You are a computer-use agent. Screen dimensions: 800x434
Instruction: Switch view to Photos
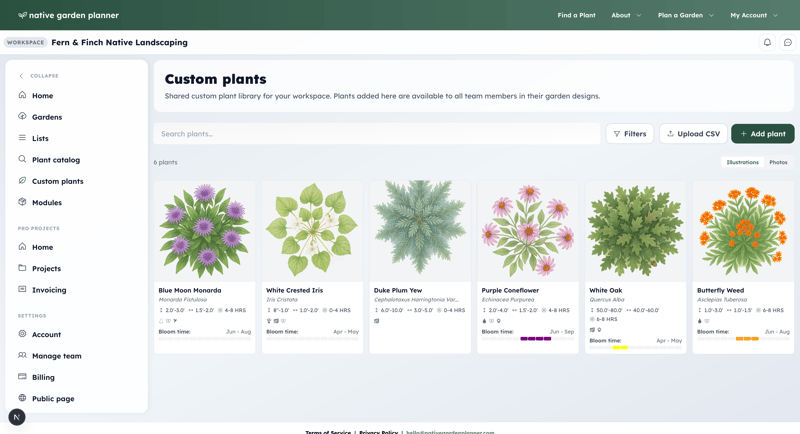click(778, 162)
